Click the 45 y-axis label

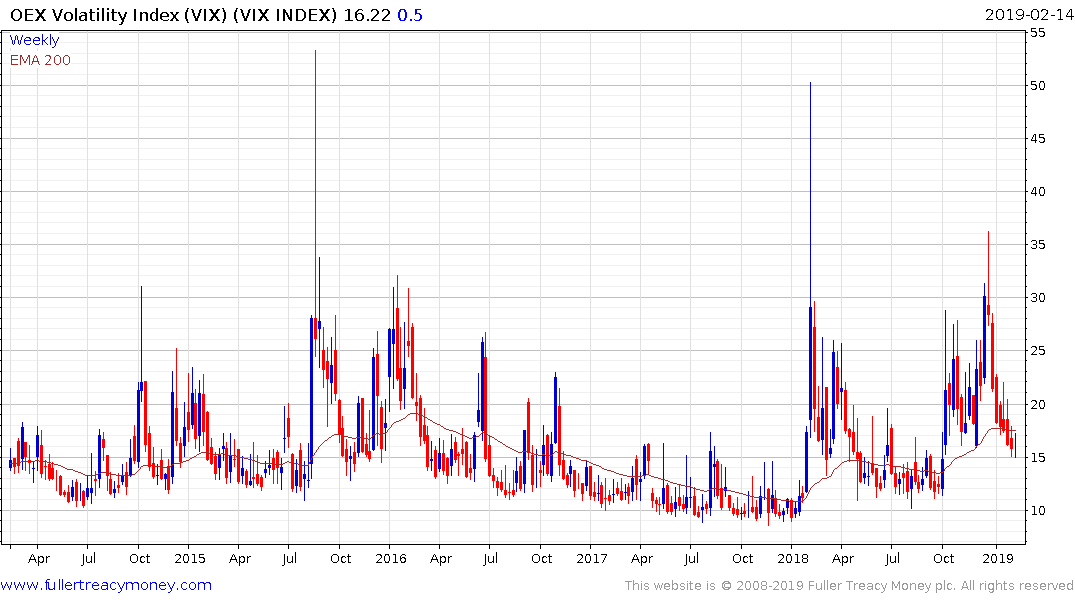click(1037, 139)
